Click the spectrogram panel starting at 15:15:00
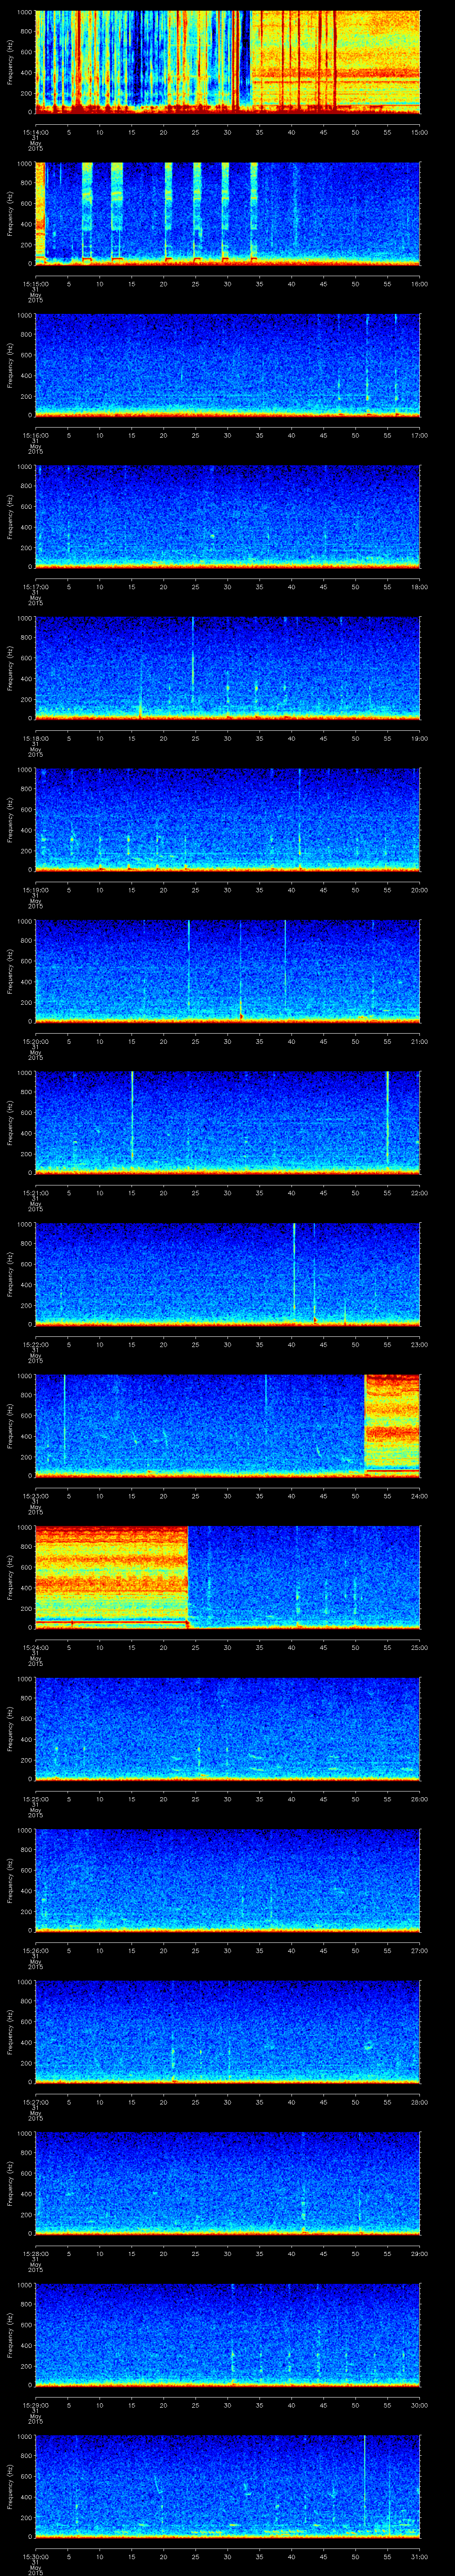 [228, 213]
